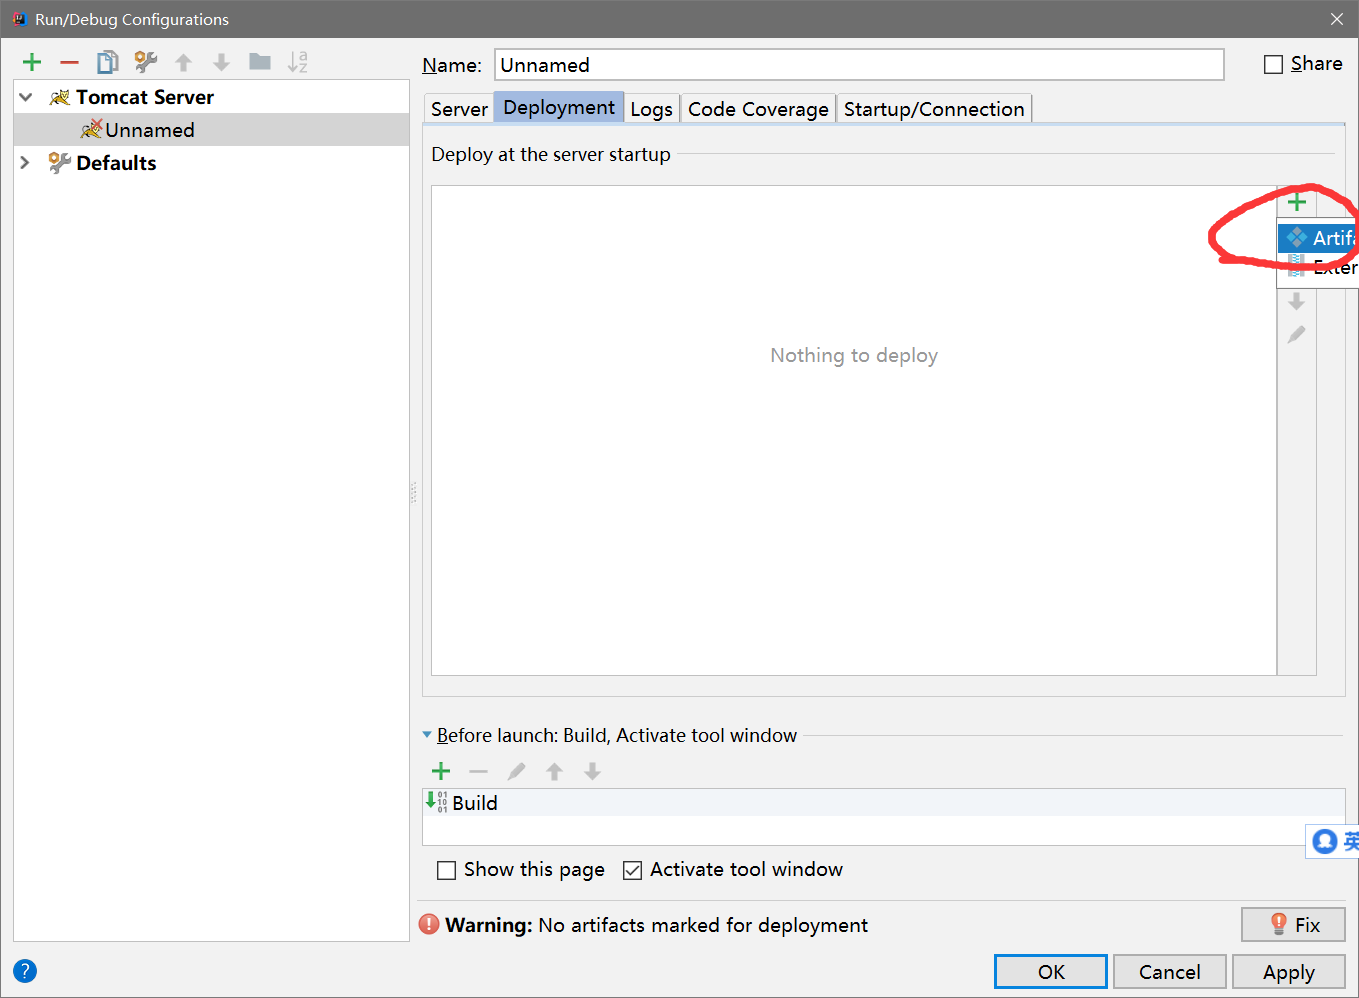Expand the Defaults tree node
The height and width of the screenshot is (998, 1359).
(x=26, y=162)
